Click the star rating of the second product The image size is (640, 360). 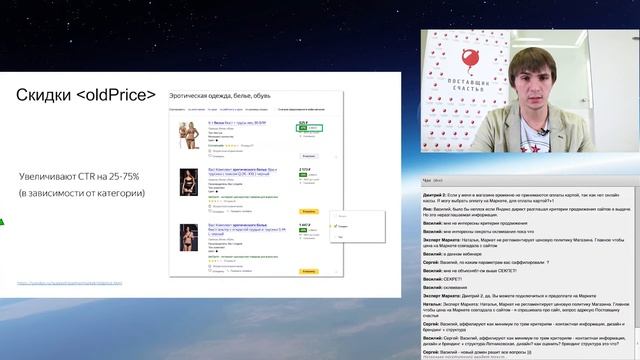point(215,201)
